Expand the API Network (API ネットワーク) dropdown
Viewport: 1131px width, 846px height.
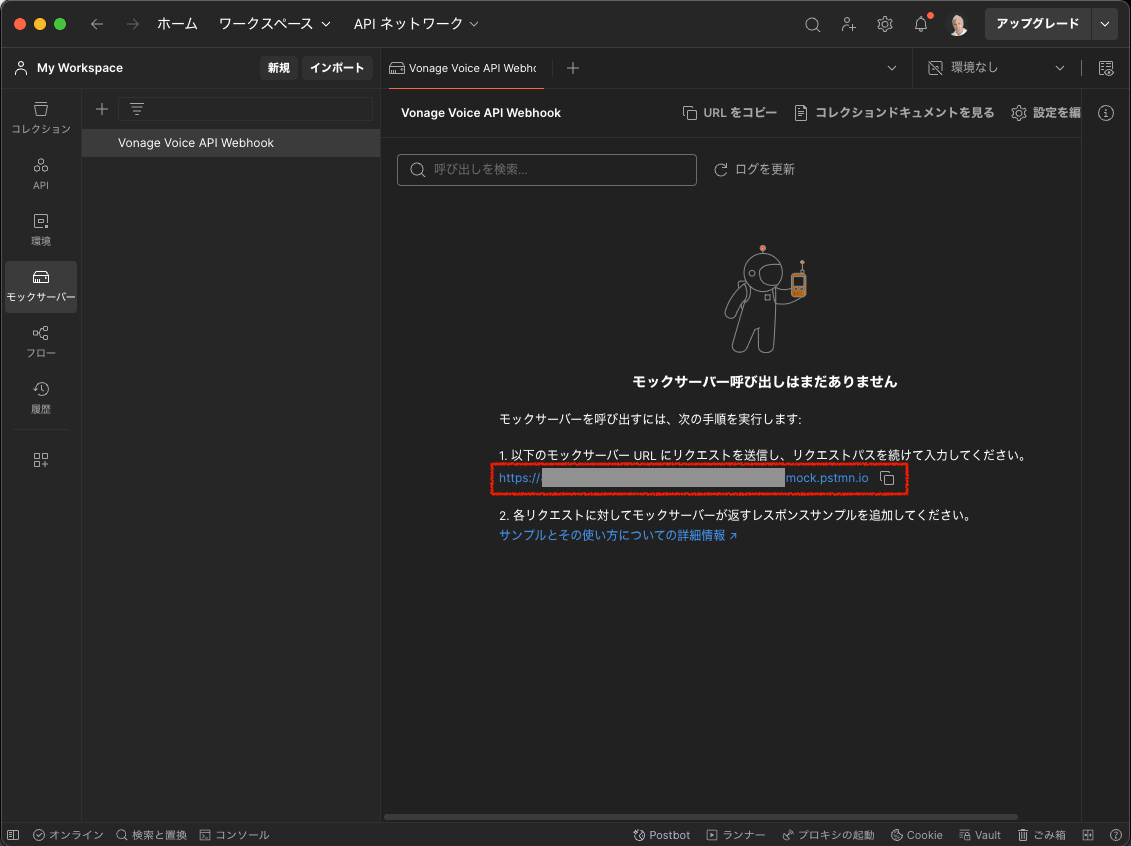click(416, 24)
